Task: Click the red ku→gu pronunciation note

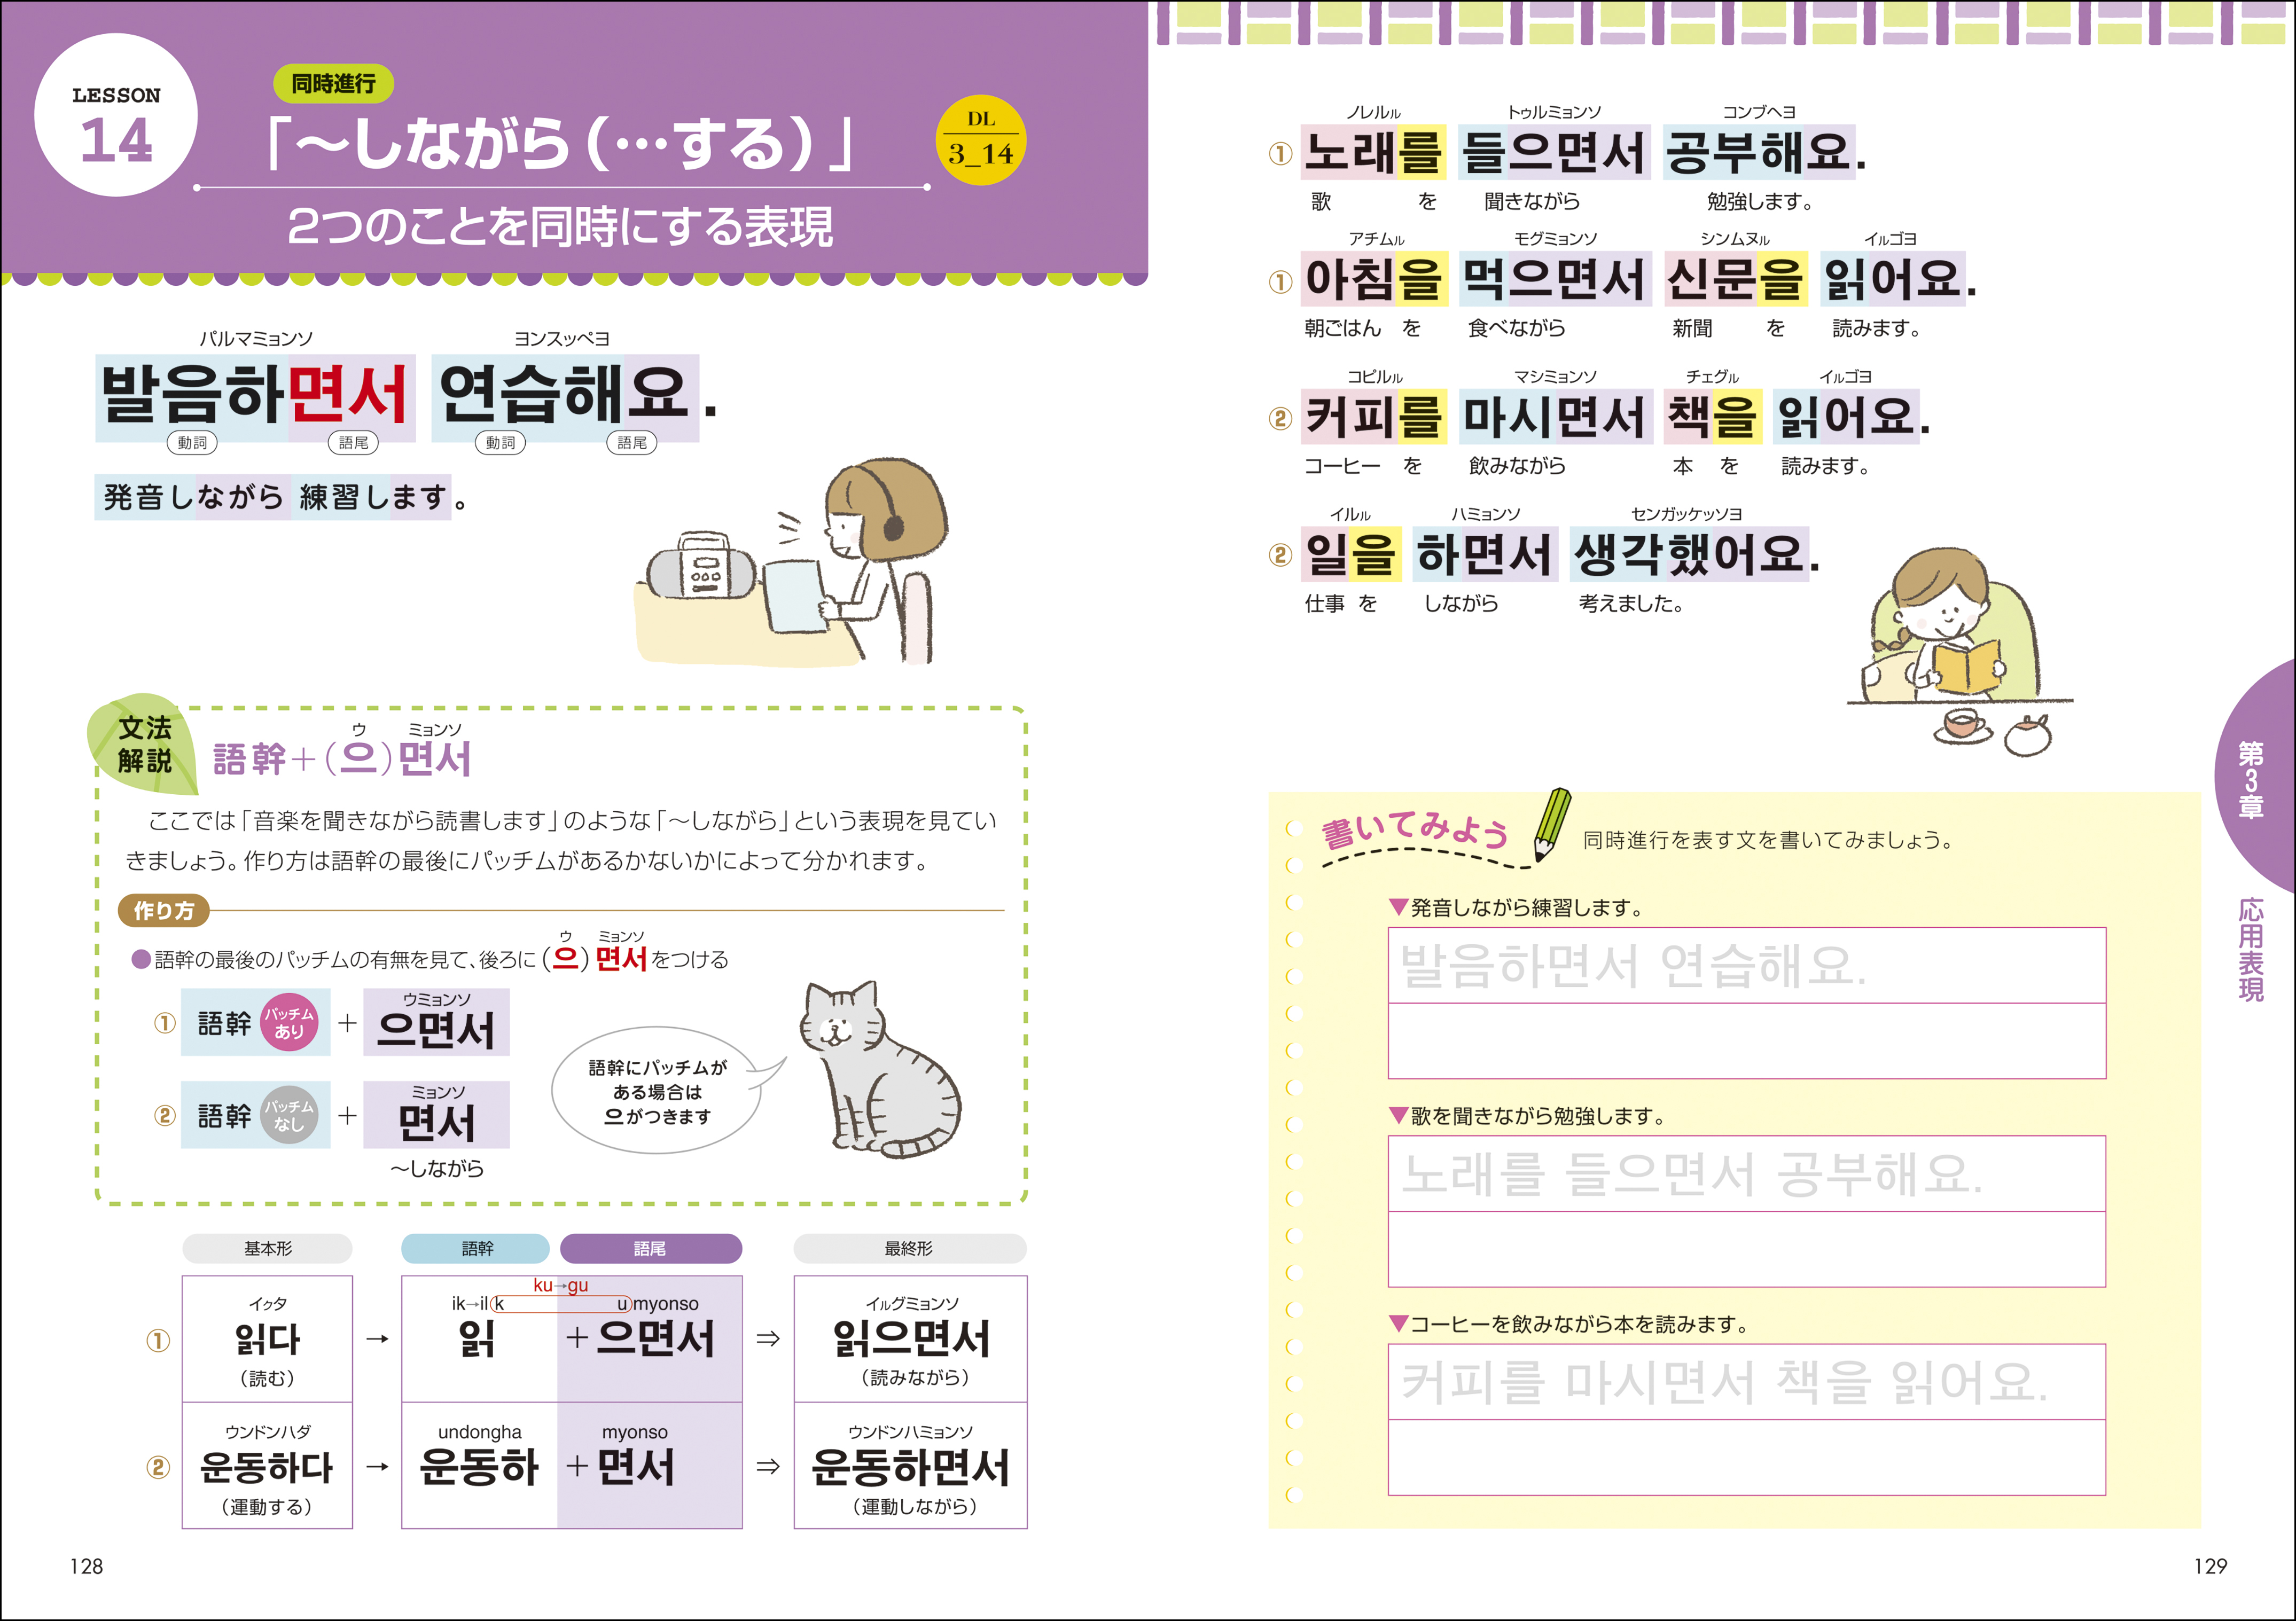Action: point(560,1285)
